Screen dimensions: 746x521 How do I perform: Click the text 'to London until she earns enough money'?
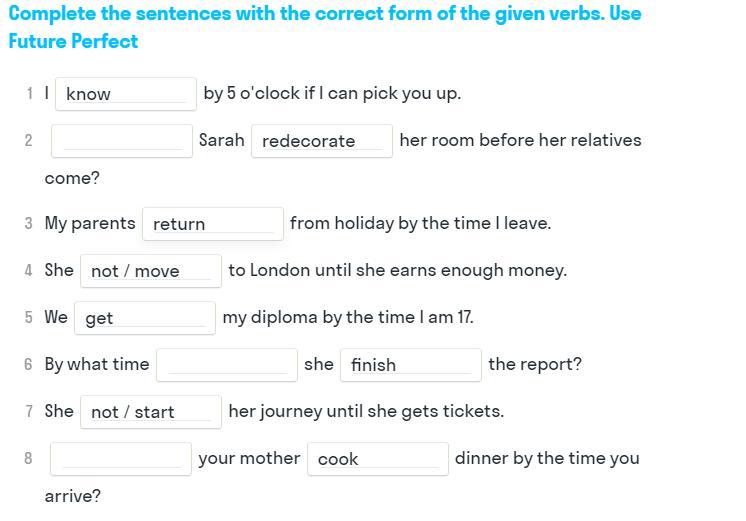pos(397,270)
